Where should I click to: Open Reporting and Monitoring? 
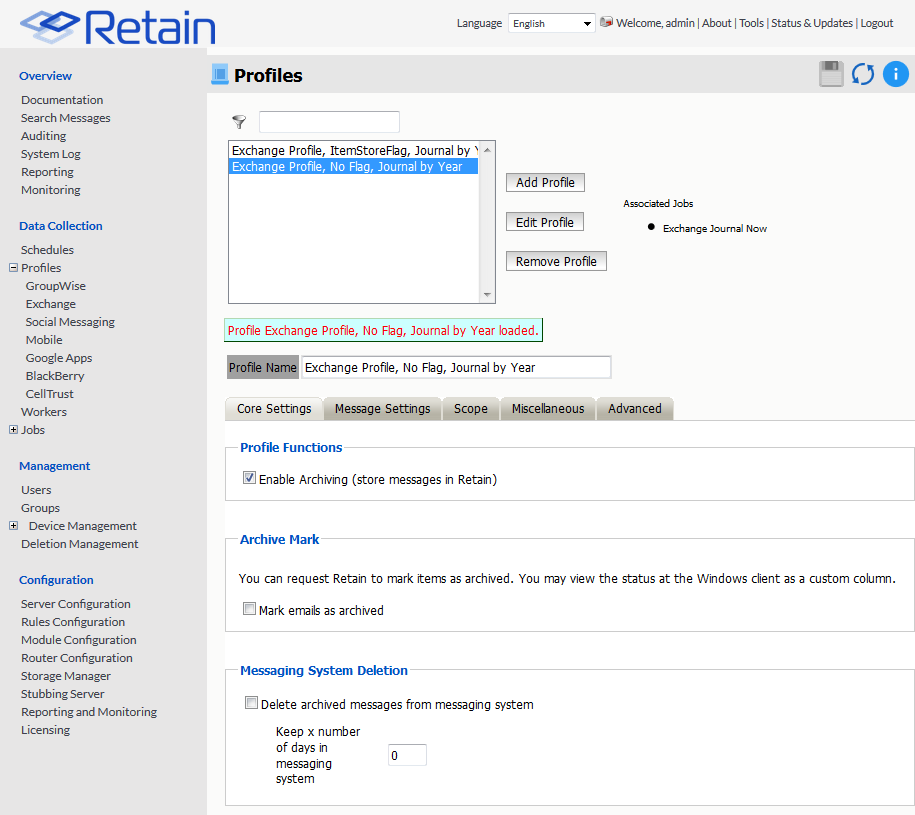click(89, 712)
